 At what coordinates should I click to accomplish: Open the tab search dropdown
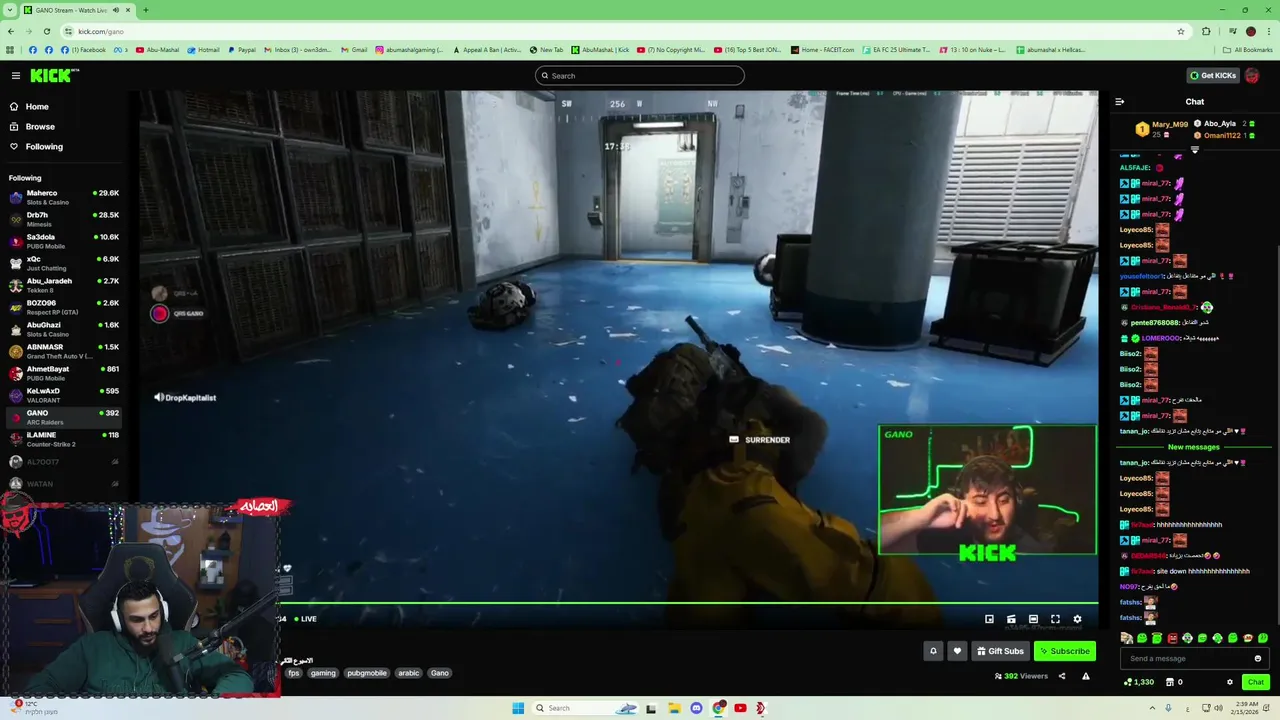(x=9, y=10)
